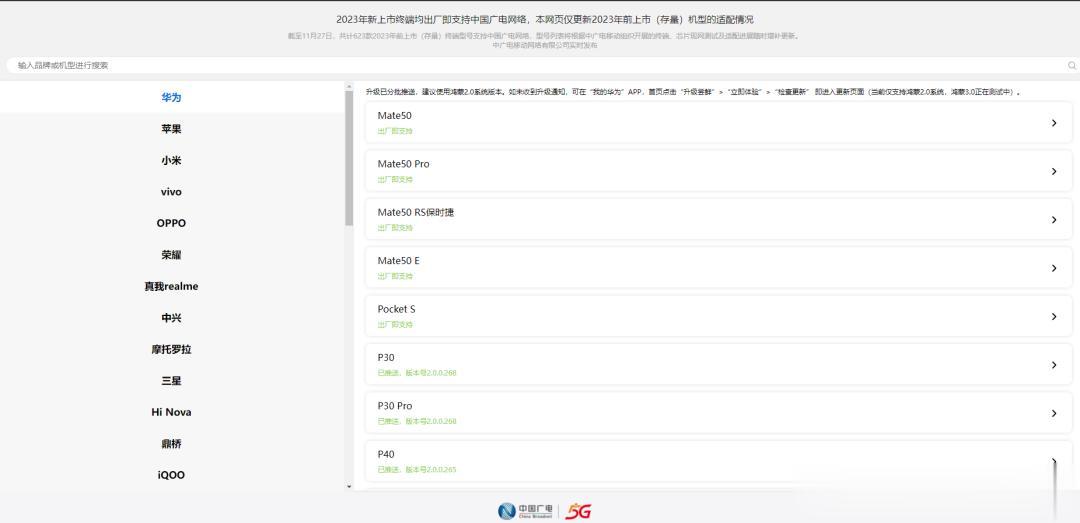1080x523 pixels.
Task: Expand the Mate50 E row chevron
Action: (1054, 268)
